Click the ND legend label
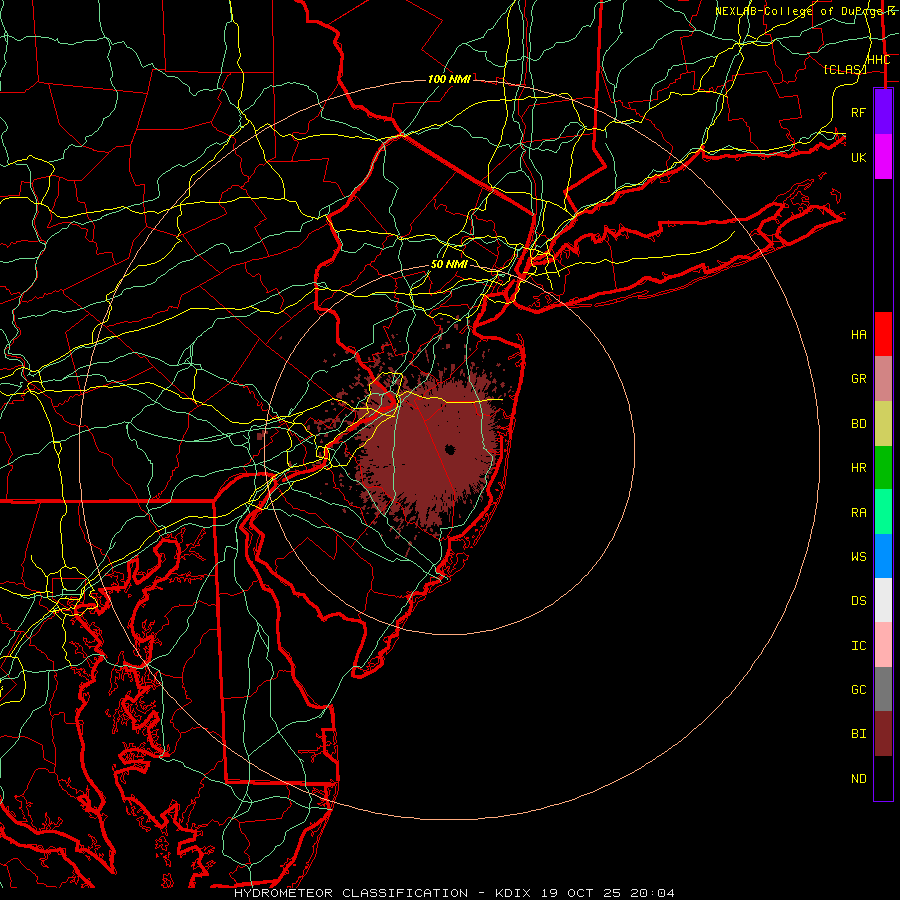 [x=858, y=778]
